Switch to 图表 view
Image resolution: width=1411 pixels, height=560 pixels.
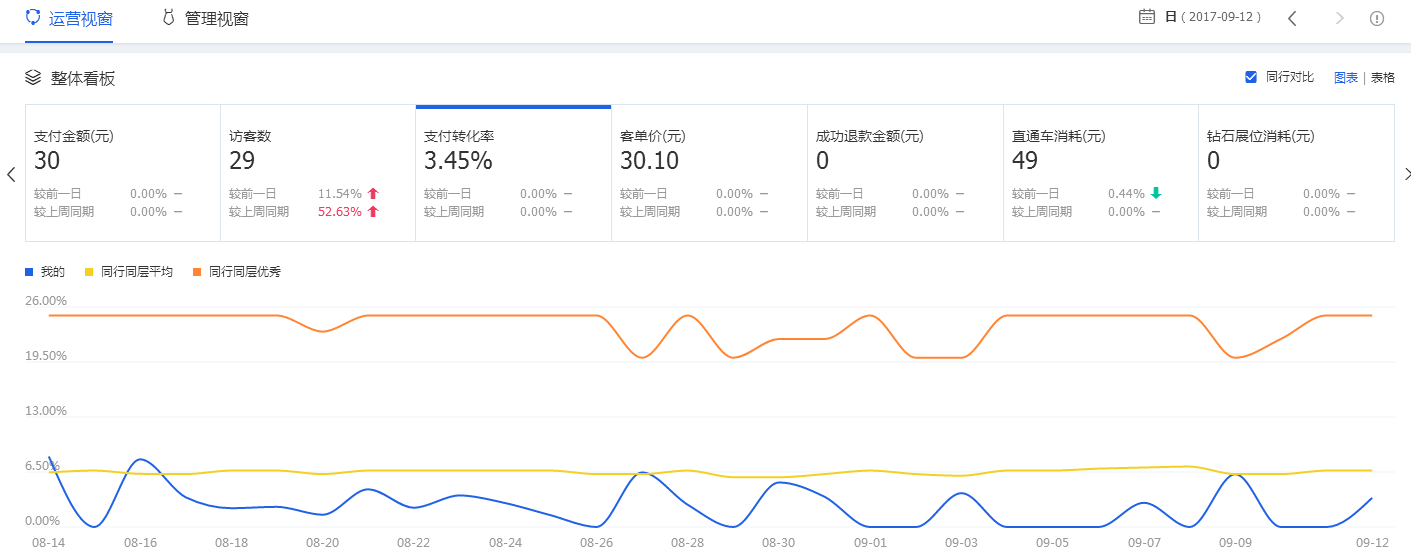tap(1346, 78)
